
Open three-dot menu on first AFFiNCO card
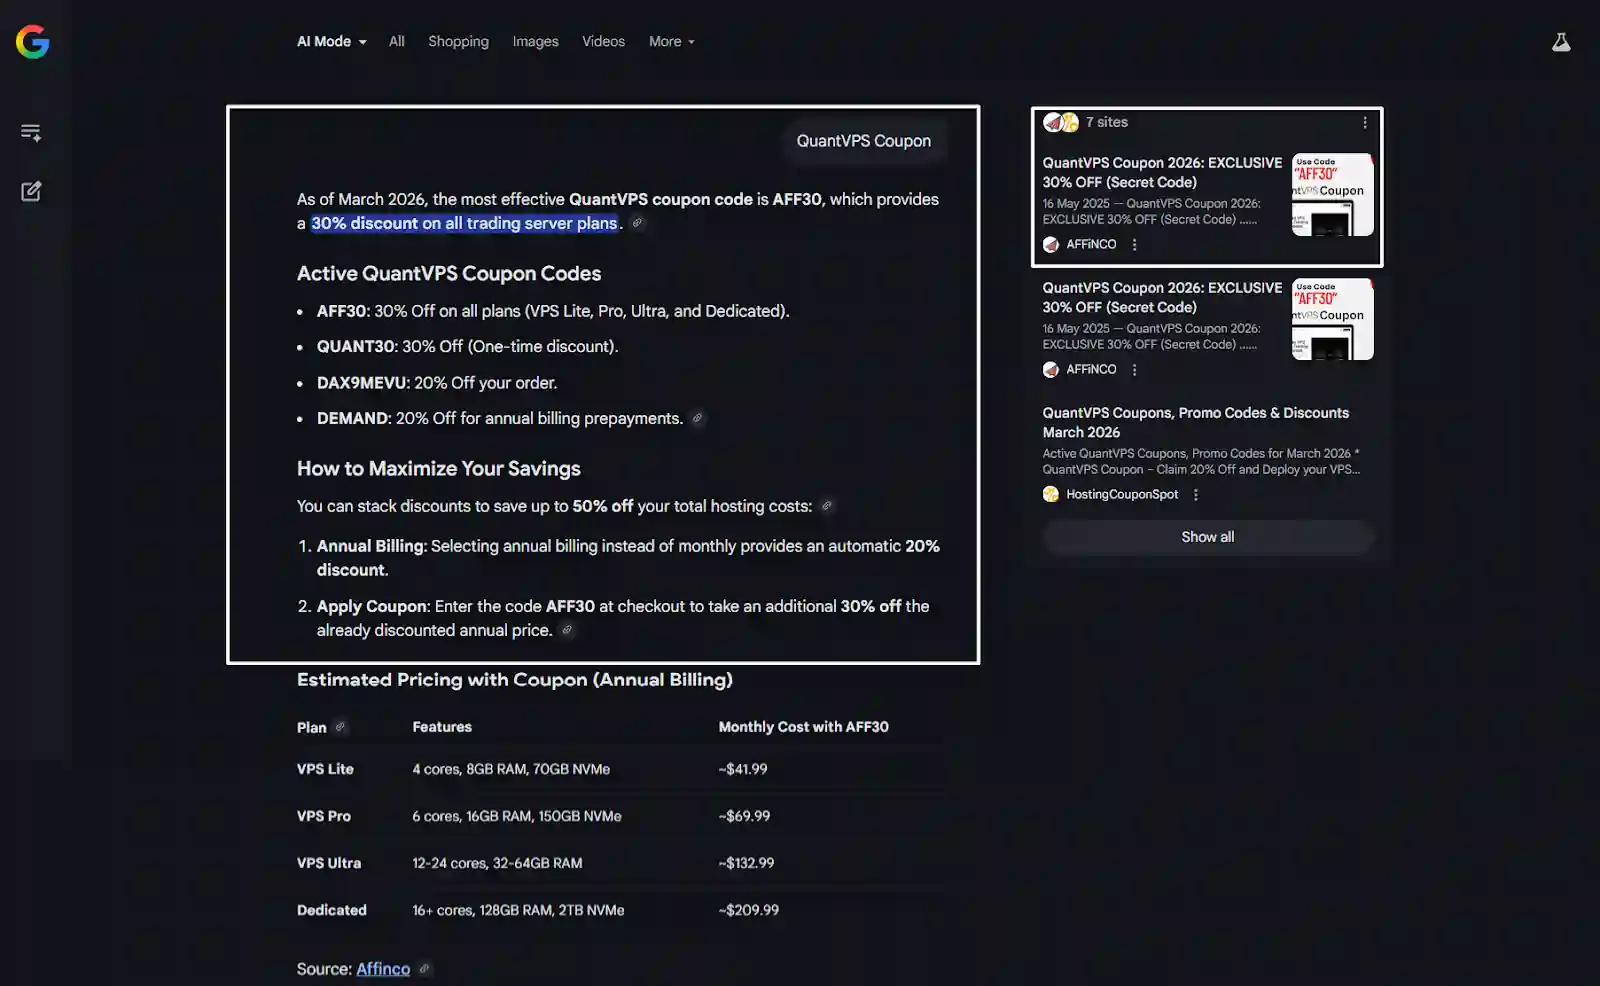pyautogui.click(x=1134, y=244)
